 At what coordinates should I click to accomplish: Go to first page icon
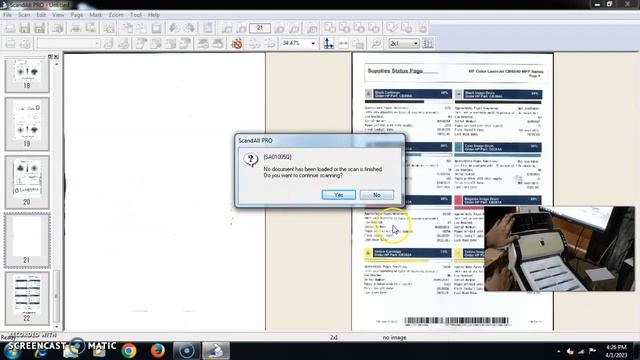click(227, 28)
